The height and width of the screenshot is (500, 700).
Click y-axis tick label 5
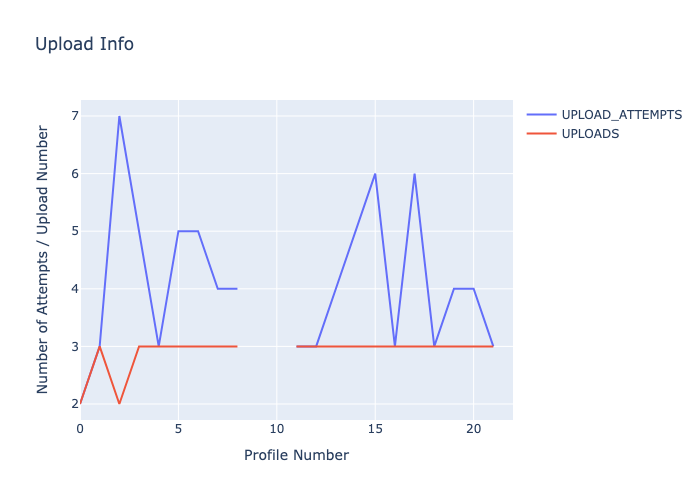73,231
